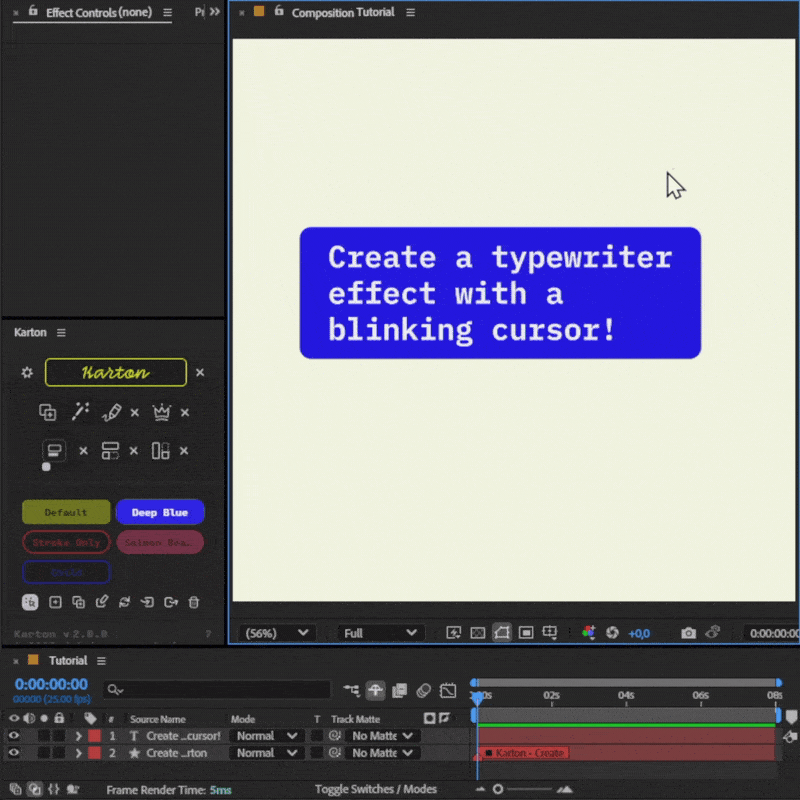Lock the Create ...rton layer
The width and height of the screenshot is (800, 800).
(x=58, y=753)
